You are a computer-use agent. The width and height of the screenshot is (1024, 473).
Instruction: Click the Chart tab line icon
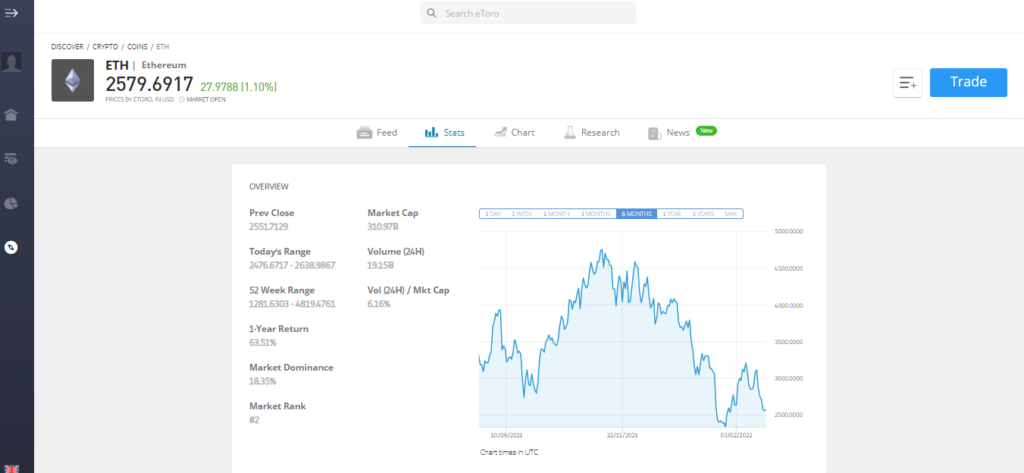(x=500, y=133)
